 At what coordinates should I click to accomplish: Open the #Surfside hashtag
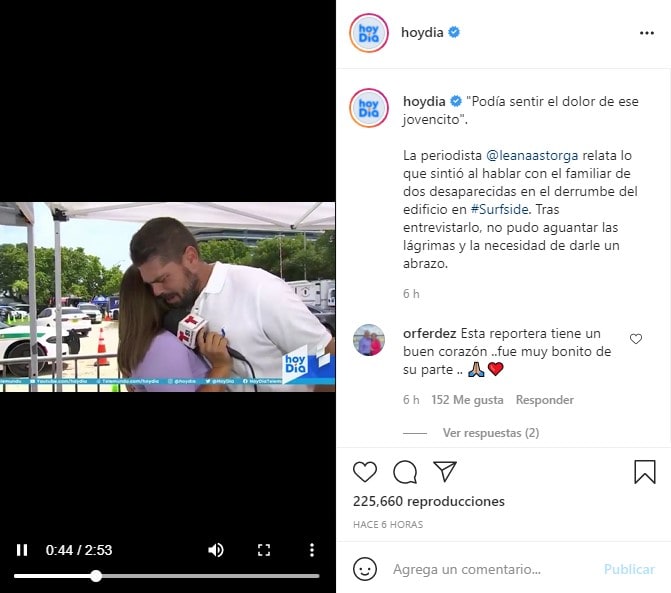coord(499,209)
